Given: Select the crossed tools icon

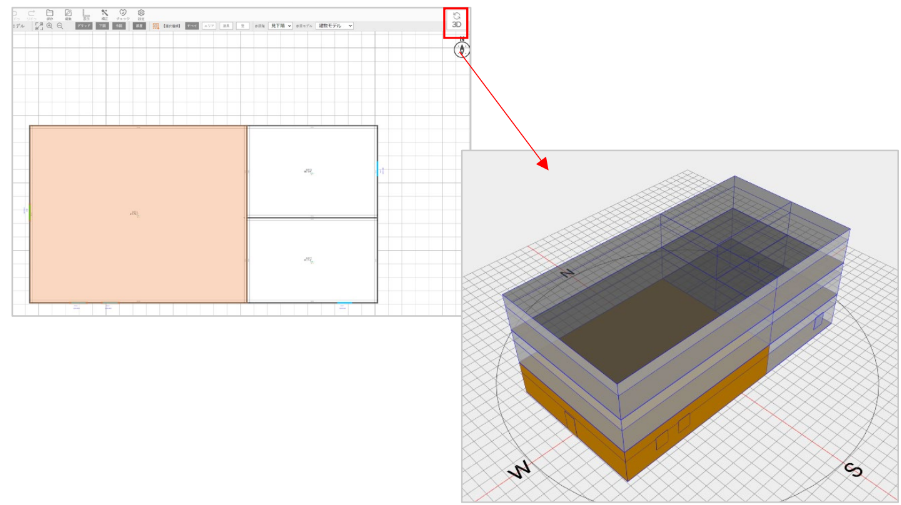Looking at the screenshot, I should 104,14.
